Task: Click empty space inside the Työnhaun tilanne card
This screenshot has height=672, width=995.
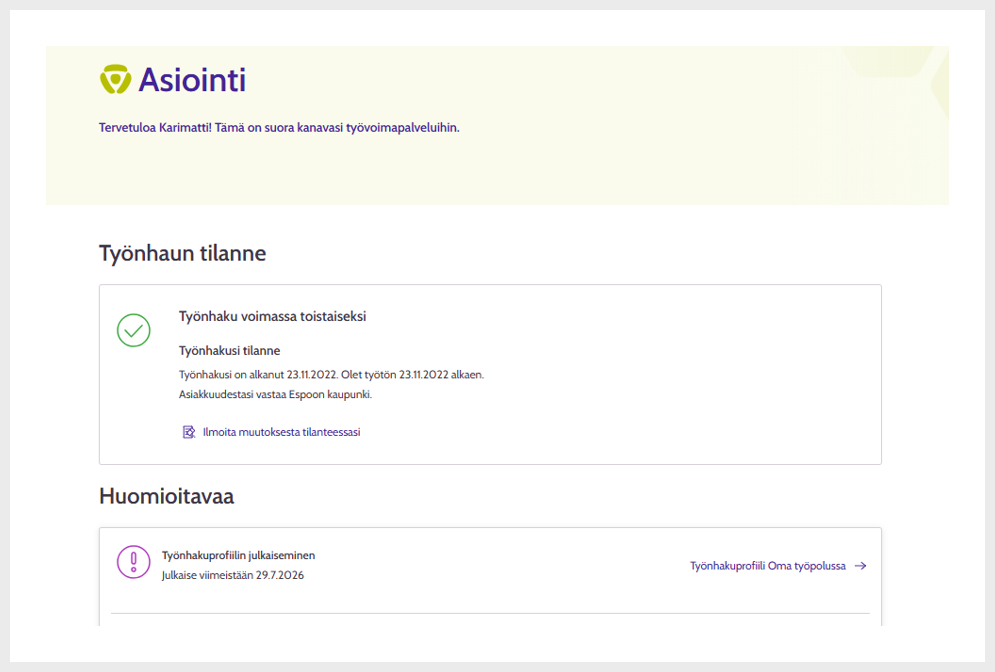Action: tap(666, 381)
